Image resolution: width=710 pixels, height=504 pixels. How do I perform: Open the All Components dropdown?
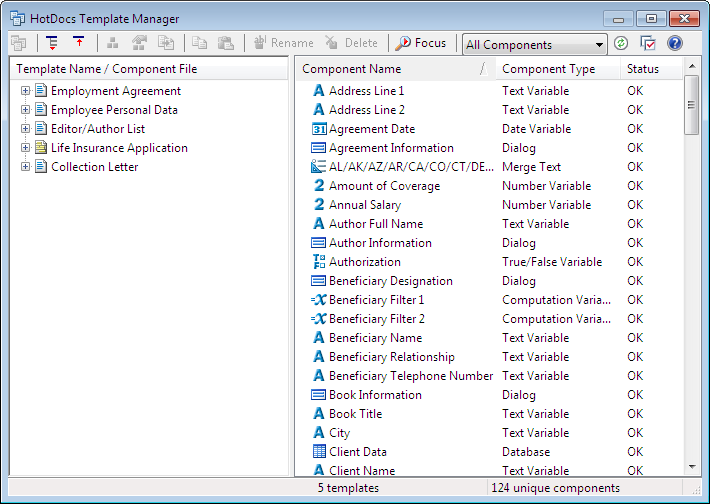535,44
